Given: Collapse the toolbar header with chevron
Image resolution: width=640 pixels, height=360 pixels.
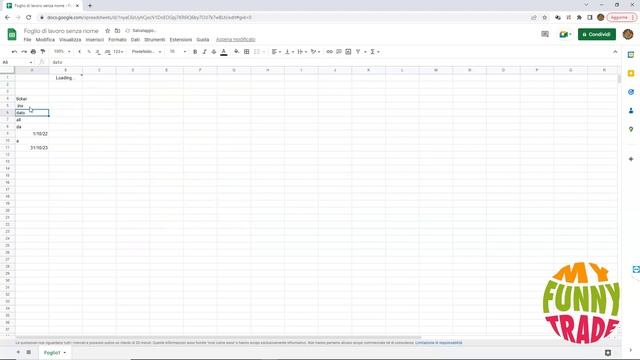Looking at the screenshot, I should [615, 52].
